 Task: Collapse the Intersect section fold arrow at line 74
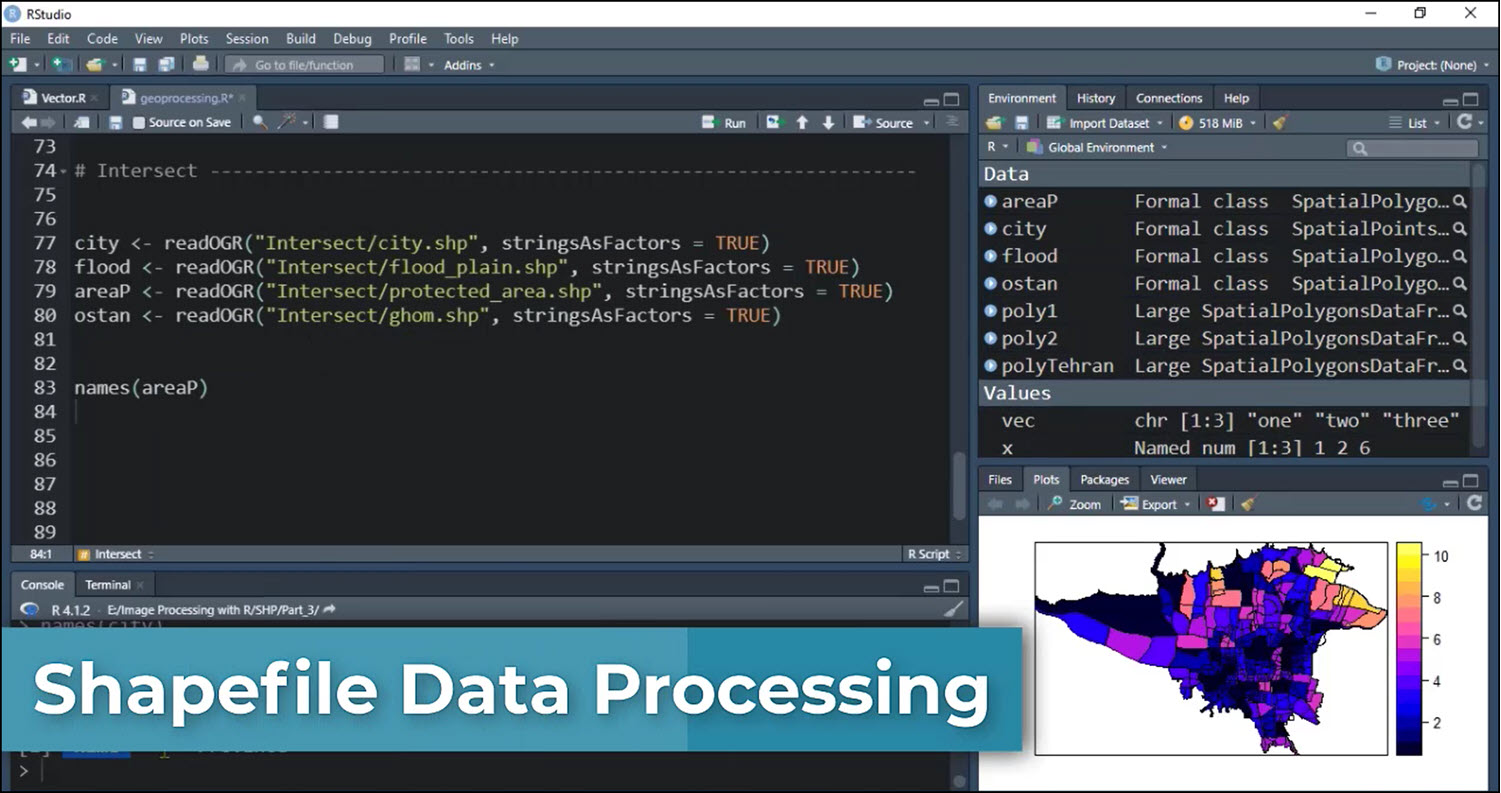pos(65,172)
